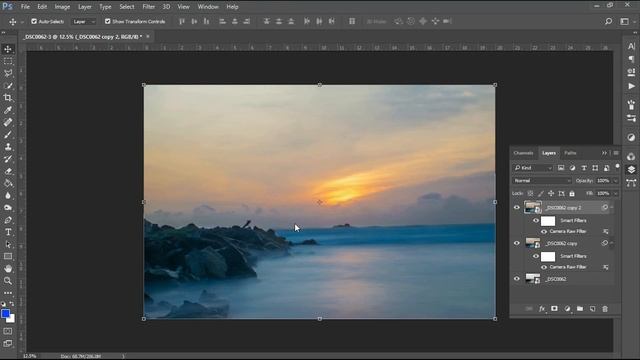Toggle Show Transform Controls checkbox

[108, 21]
